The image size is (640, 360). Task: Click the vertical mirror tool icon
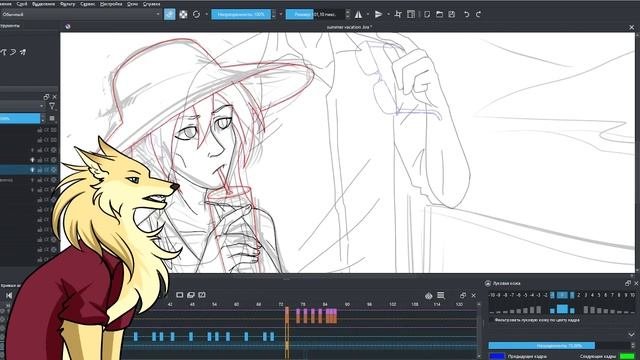click(x=378, y=14)
